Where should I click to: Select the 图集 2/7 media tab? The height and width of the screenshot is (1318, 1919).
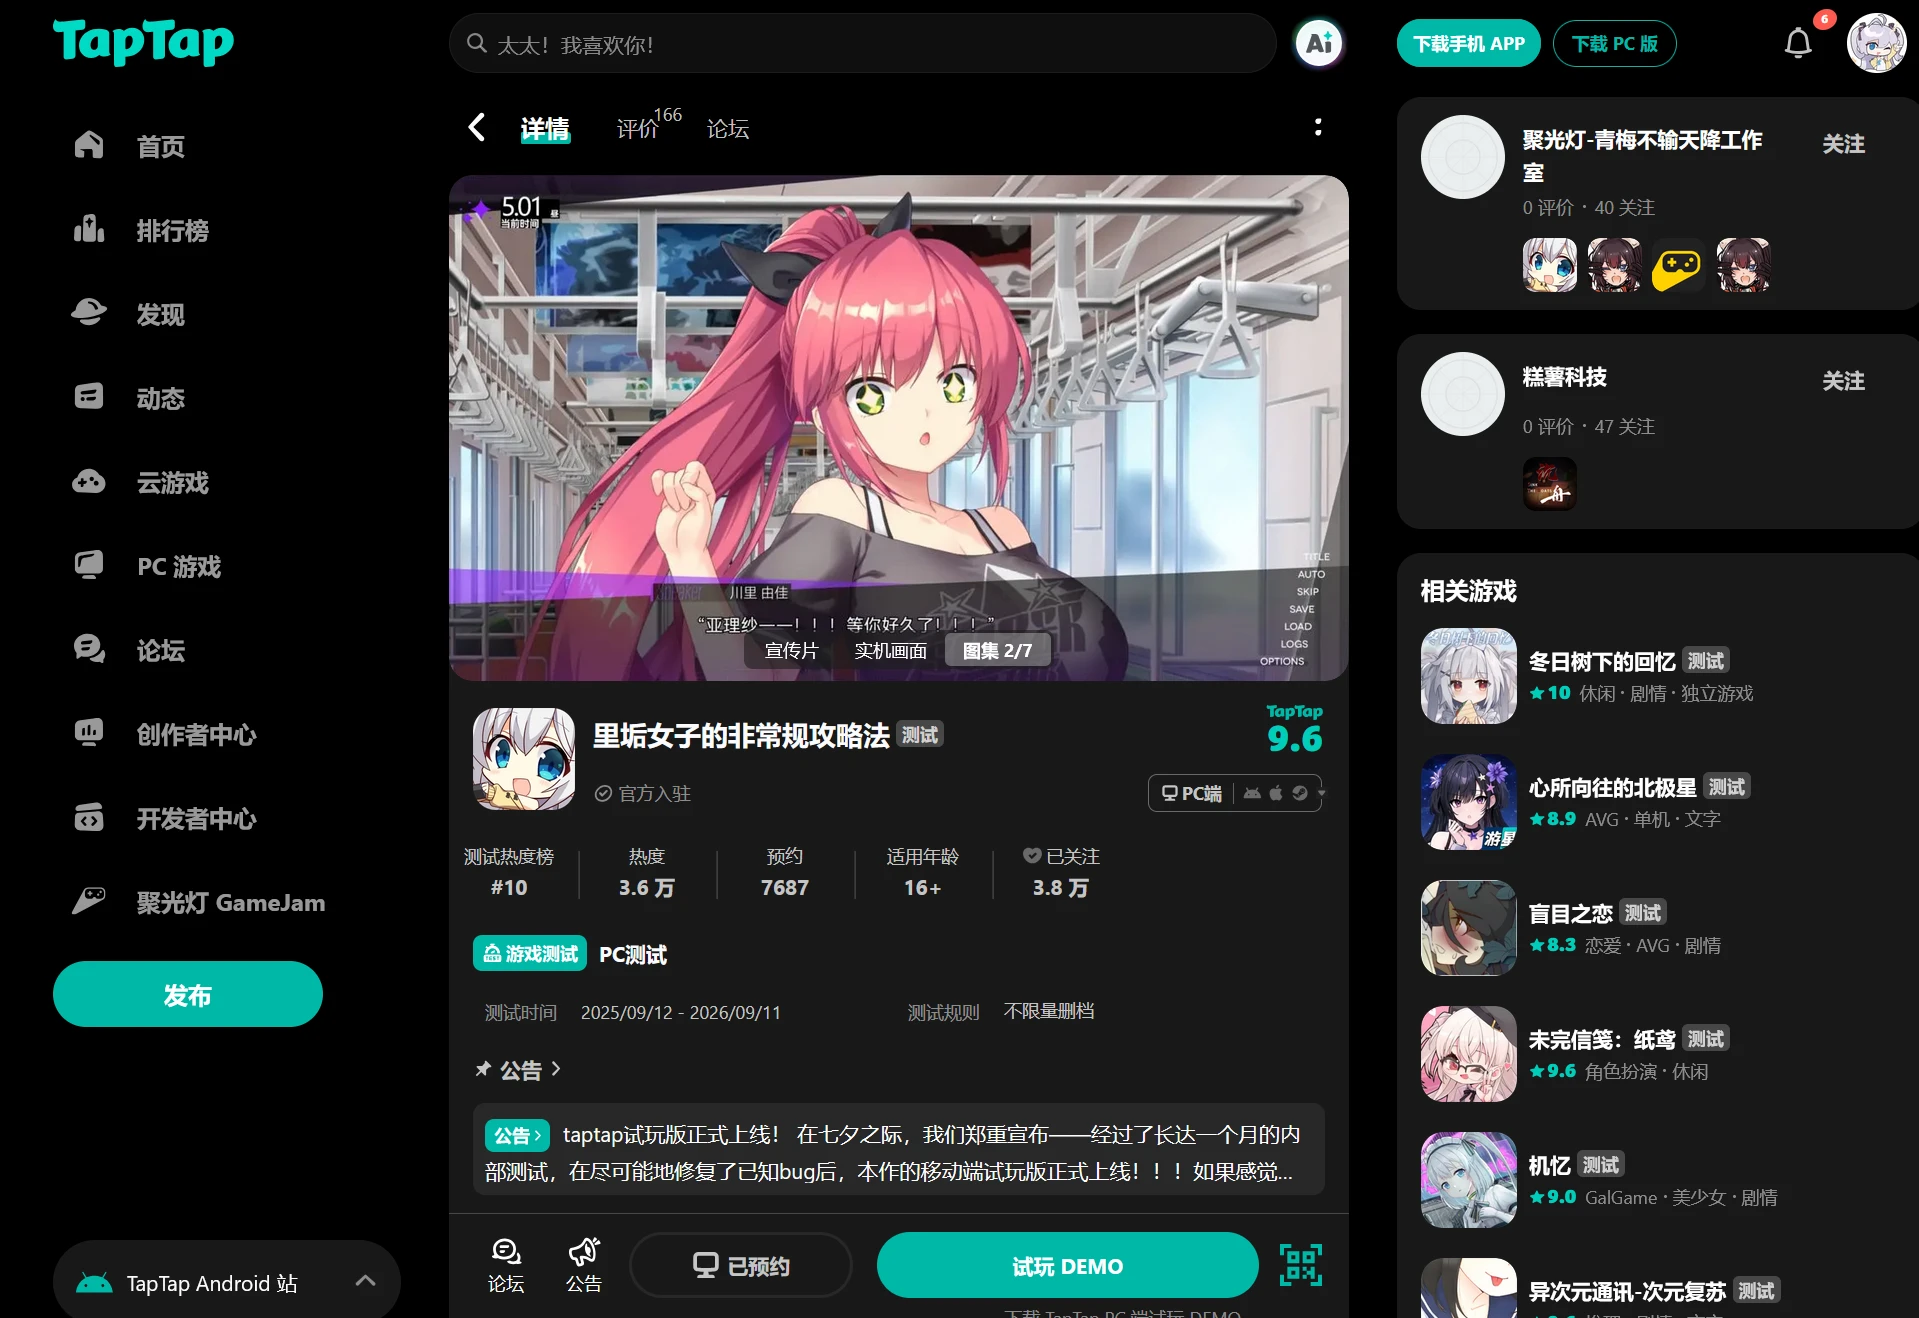998,651
